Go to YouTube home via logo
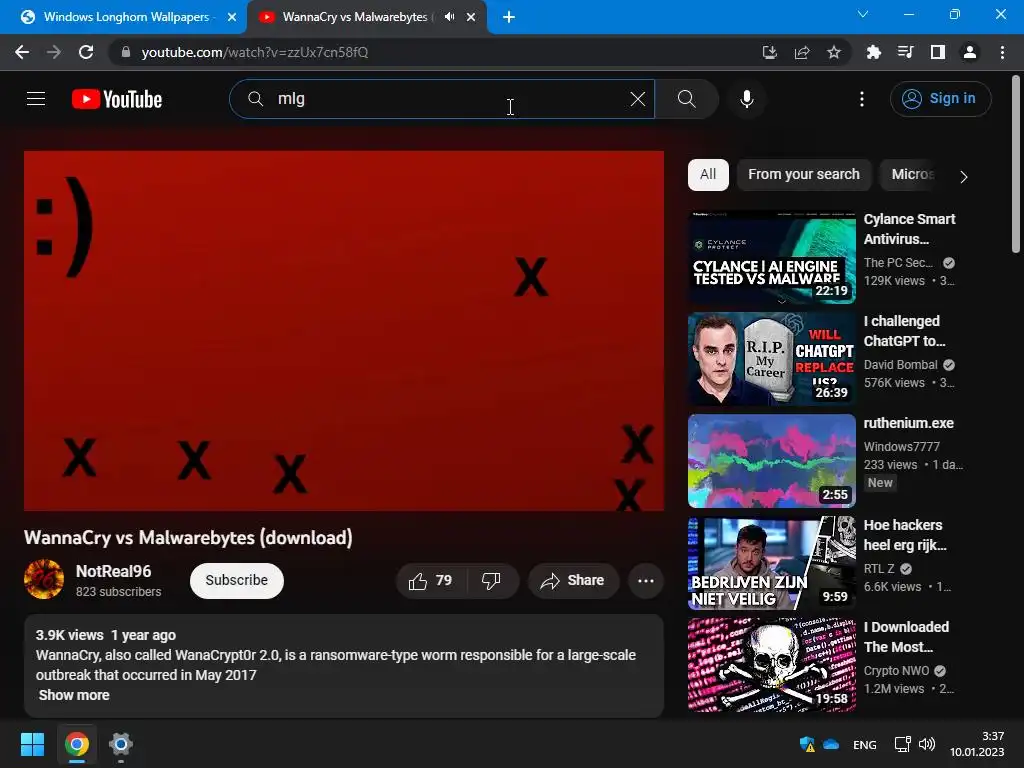Screen dimensions: 1024x768 pyautogui.click(x=117, y=99)
